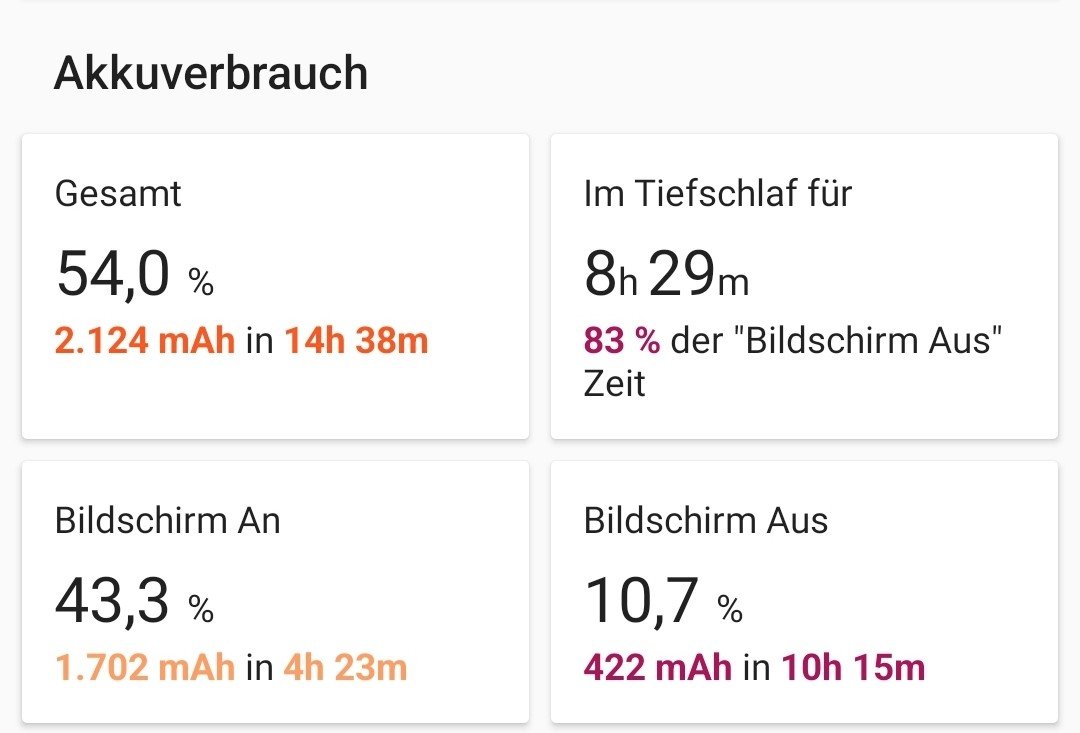The height and width of the screenshot is (733, 1080).
Task: Tap the 43,3 % screen-on value
Action: (x=135, y=601)
